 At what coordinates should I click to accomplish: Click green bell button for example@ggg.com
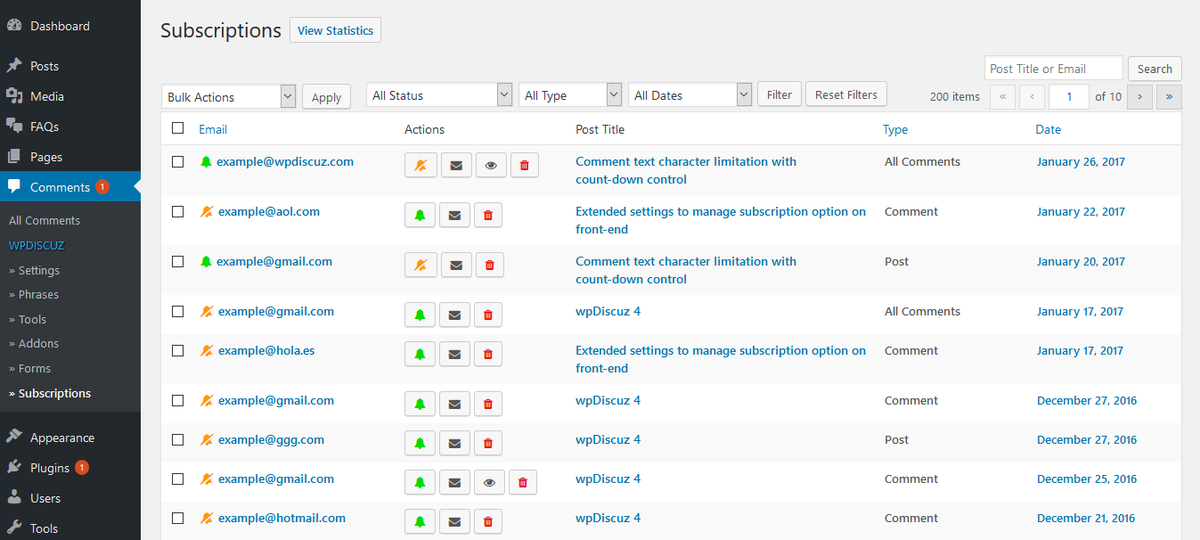[x=420, y=443]
